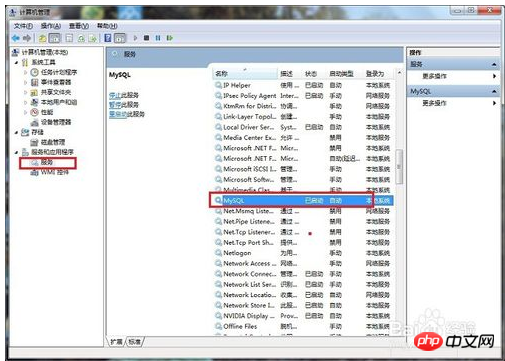Collapse the 系统工具 tree branch
The height and width of the screenshot is (361, 505).
coord(16,62)
